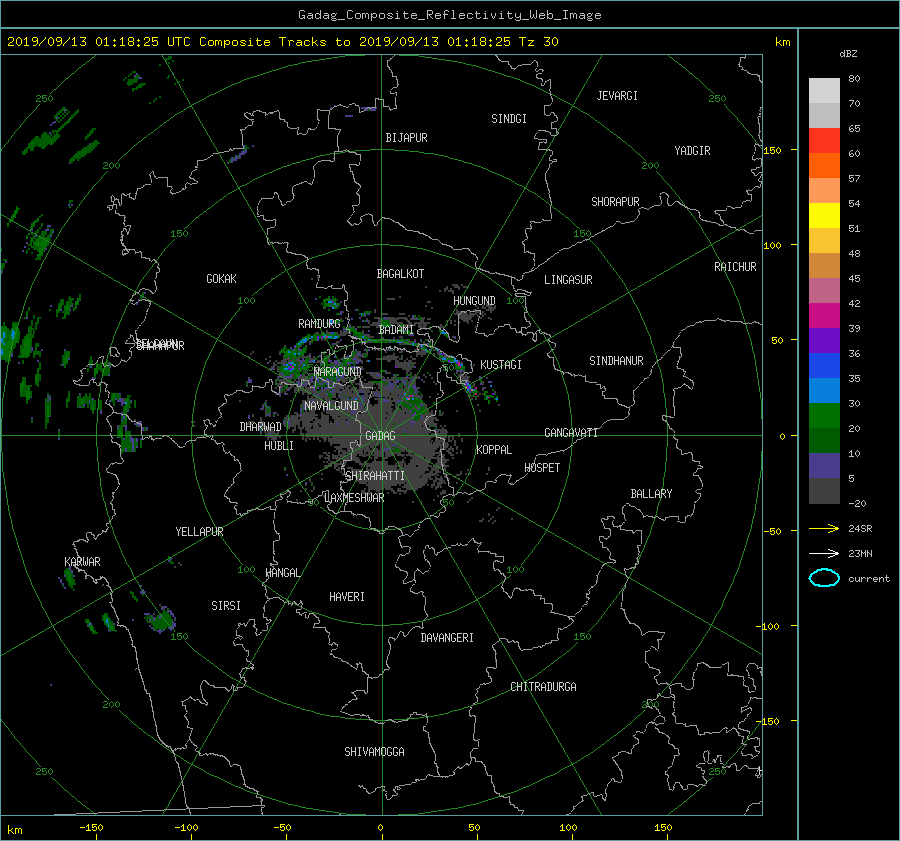The width and height of the screenshot is (900, 841).
Task: Click the UTC Composite Tracks timestamp header
Action: (x=283, y=42)
